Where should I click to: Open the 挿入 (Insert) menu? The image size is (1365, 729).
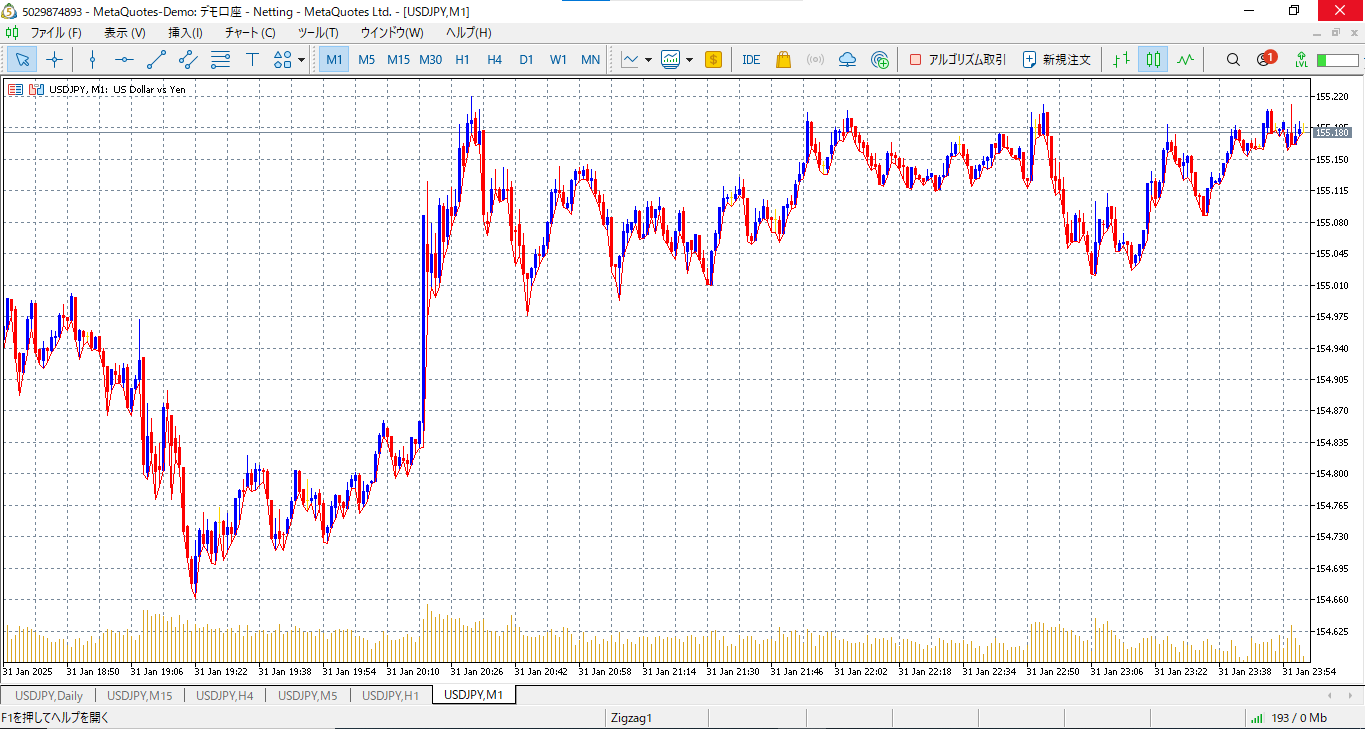[185, 33]
